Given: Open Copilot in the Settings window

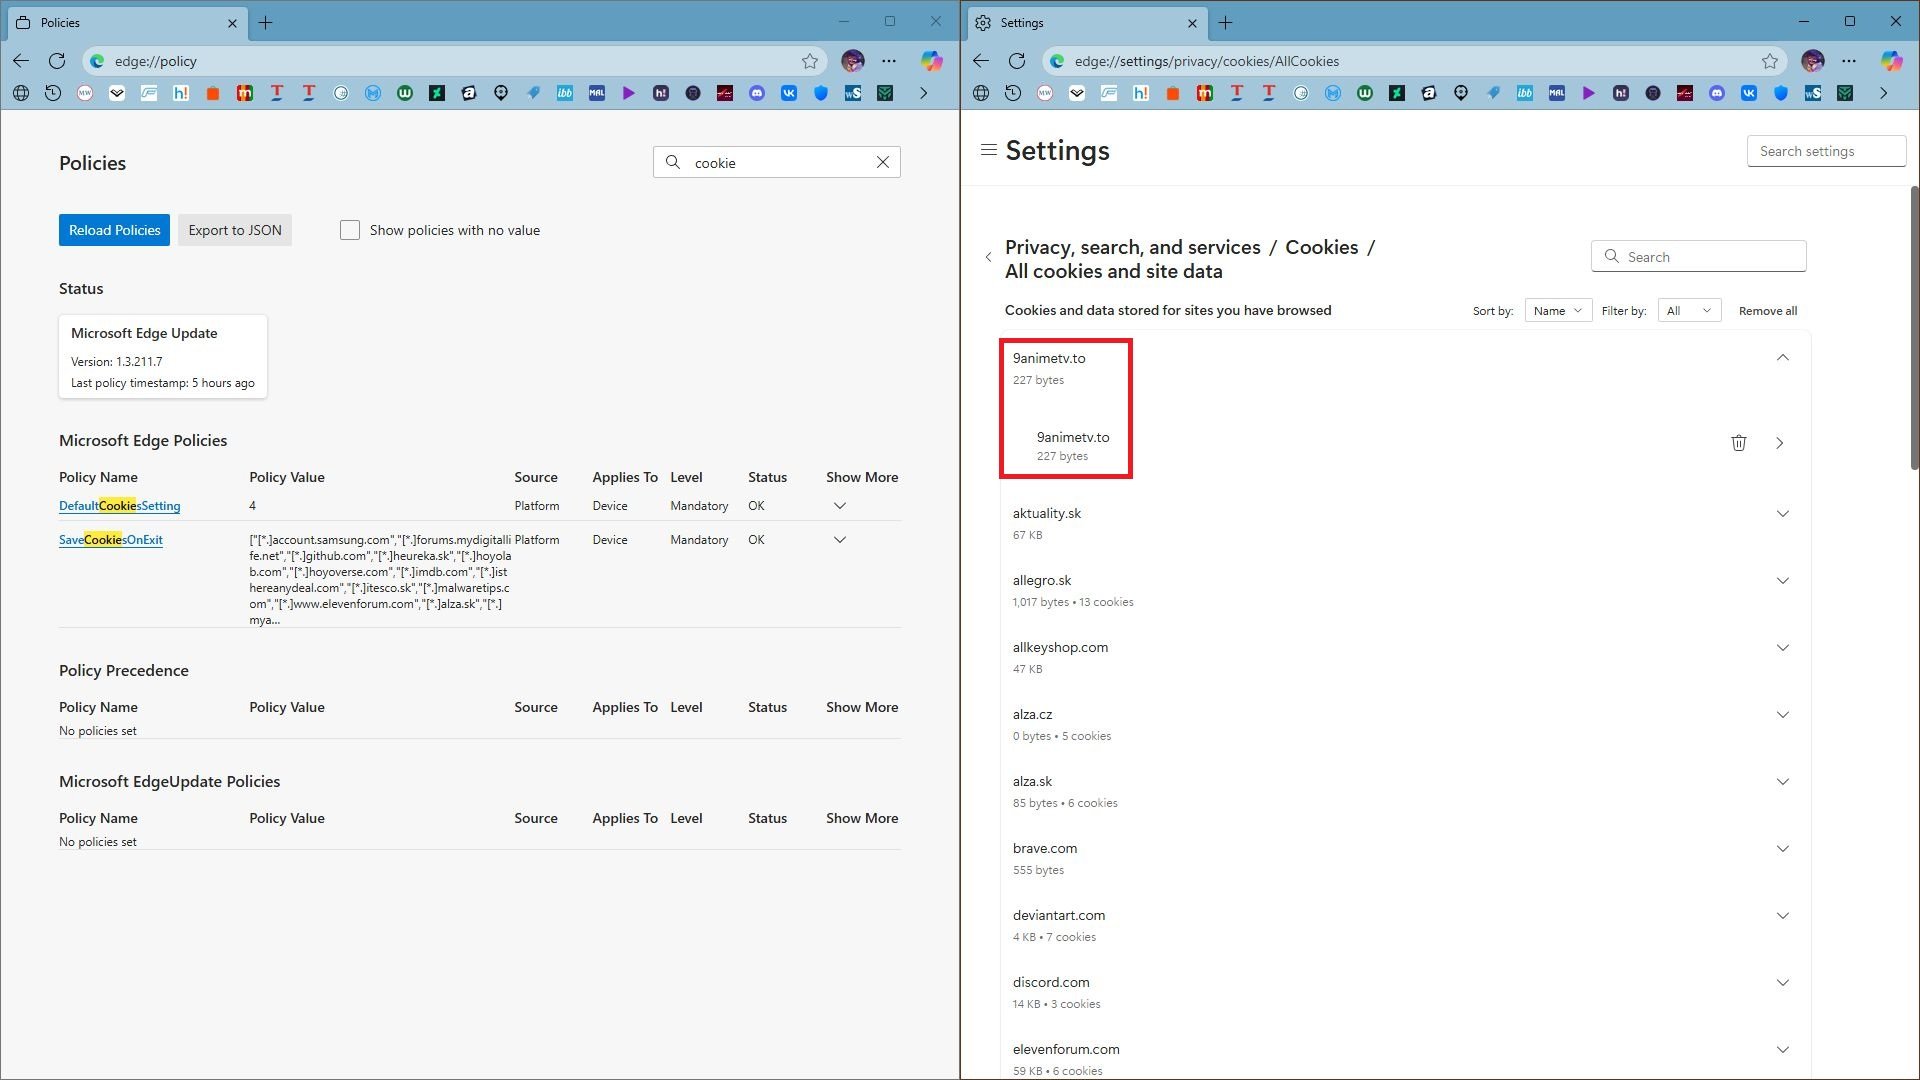Looking at the screenshot, I should point(1892,61).
